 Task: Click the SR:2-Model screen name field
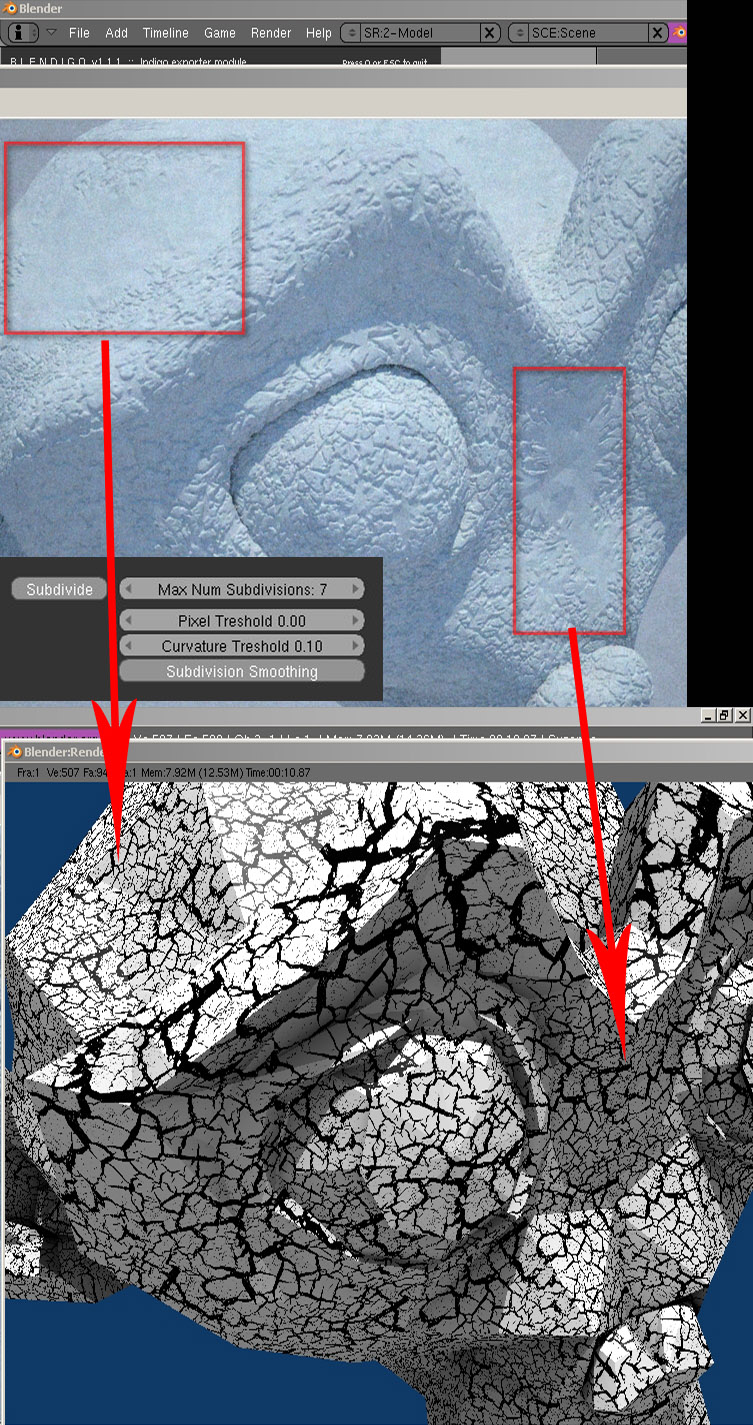tap(420, 33)
